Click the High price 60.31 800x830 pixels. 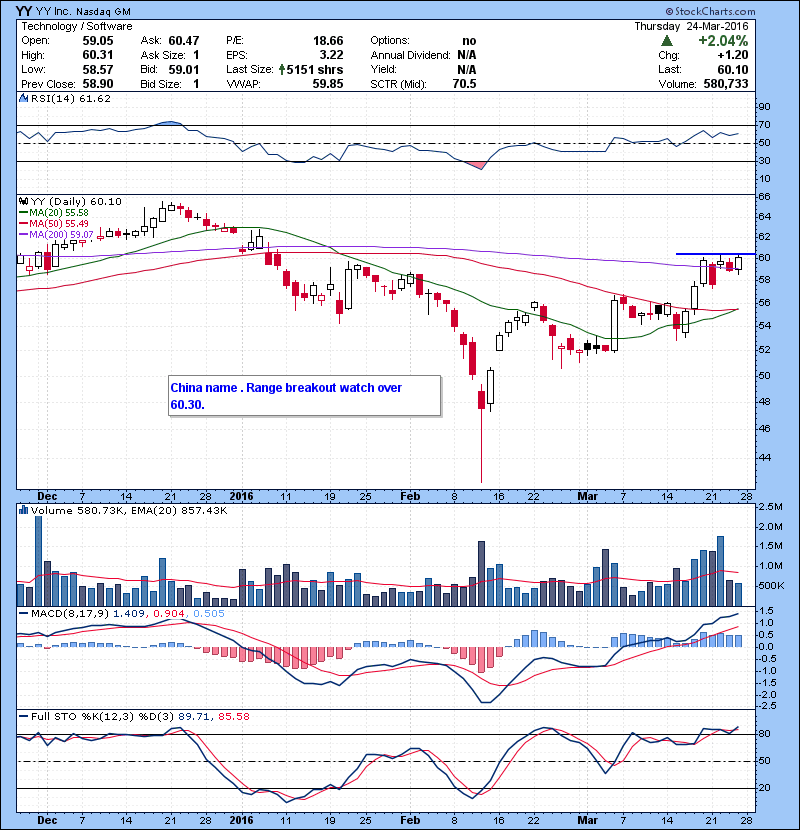coord(98,55)
